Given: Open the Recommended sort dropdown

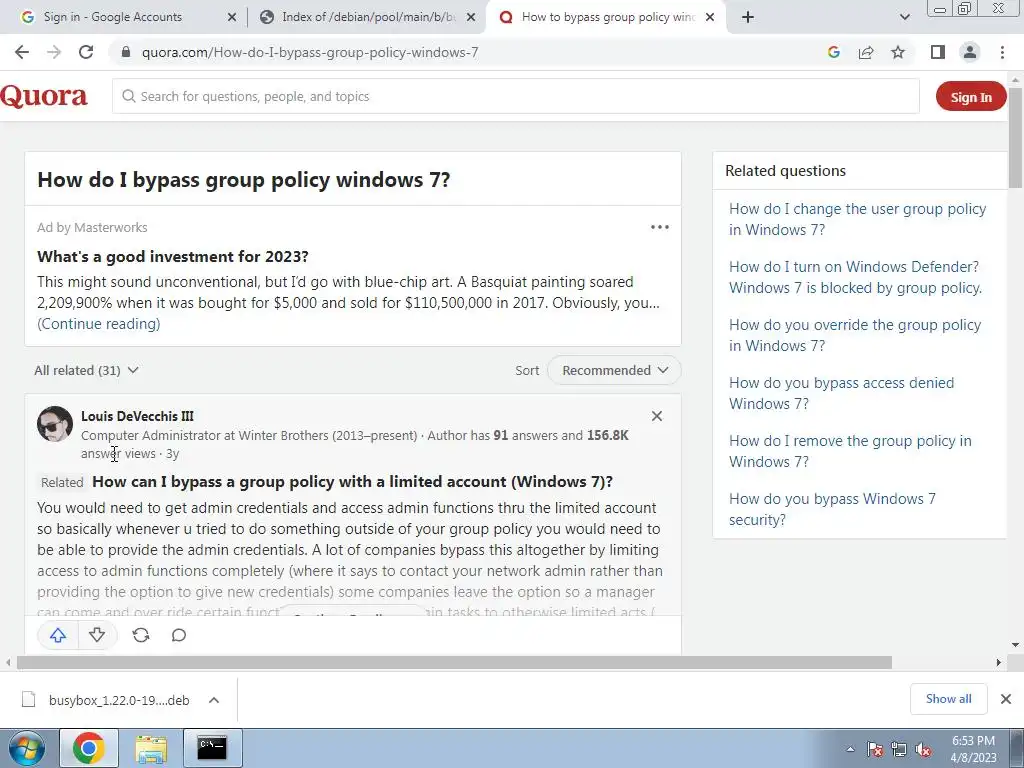Looking at the screenshot, I should [x=614, y=370].
